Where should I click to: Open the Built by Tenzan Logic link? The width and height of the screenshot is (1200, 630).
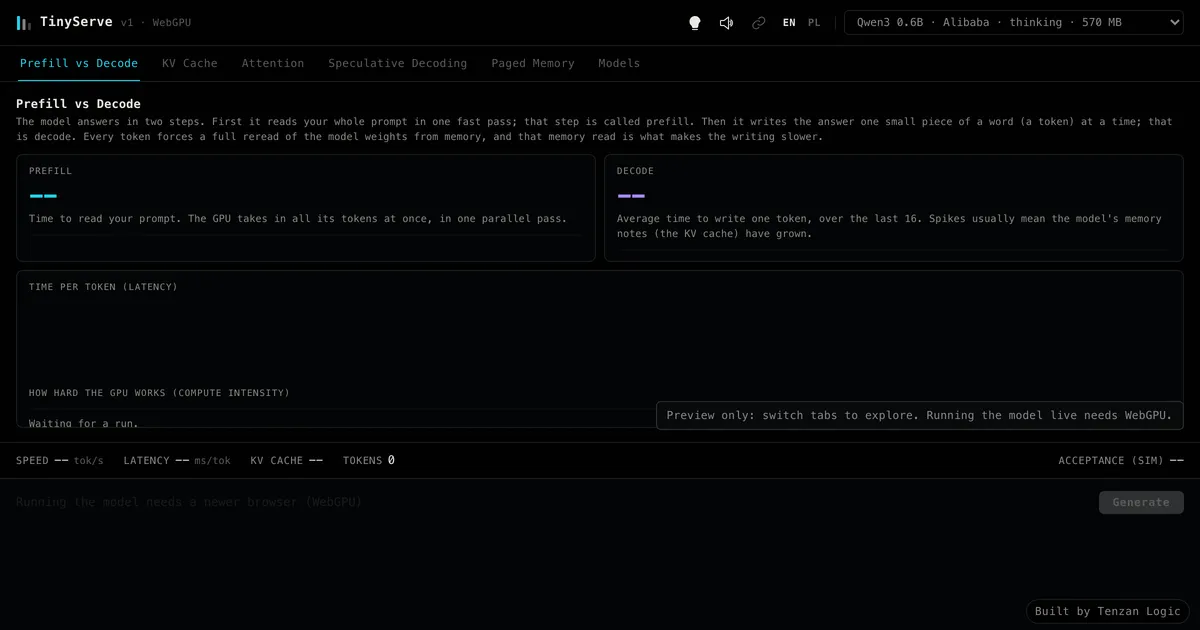point(1108,611)
